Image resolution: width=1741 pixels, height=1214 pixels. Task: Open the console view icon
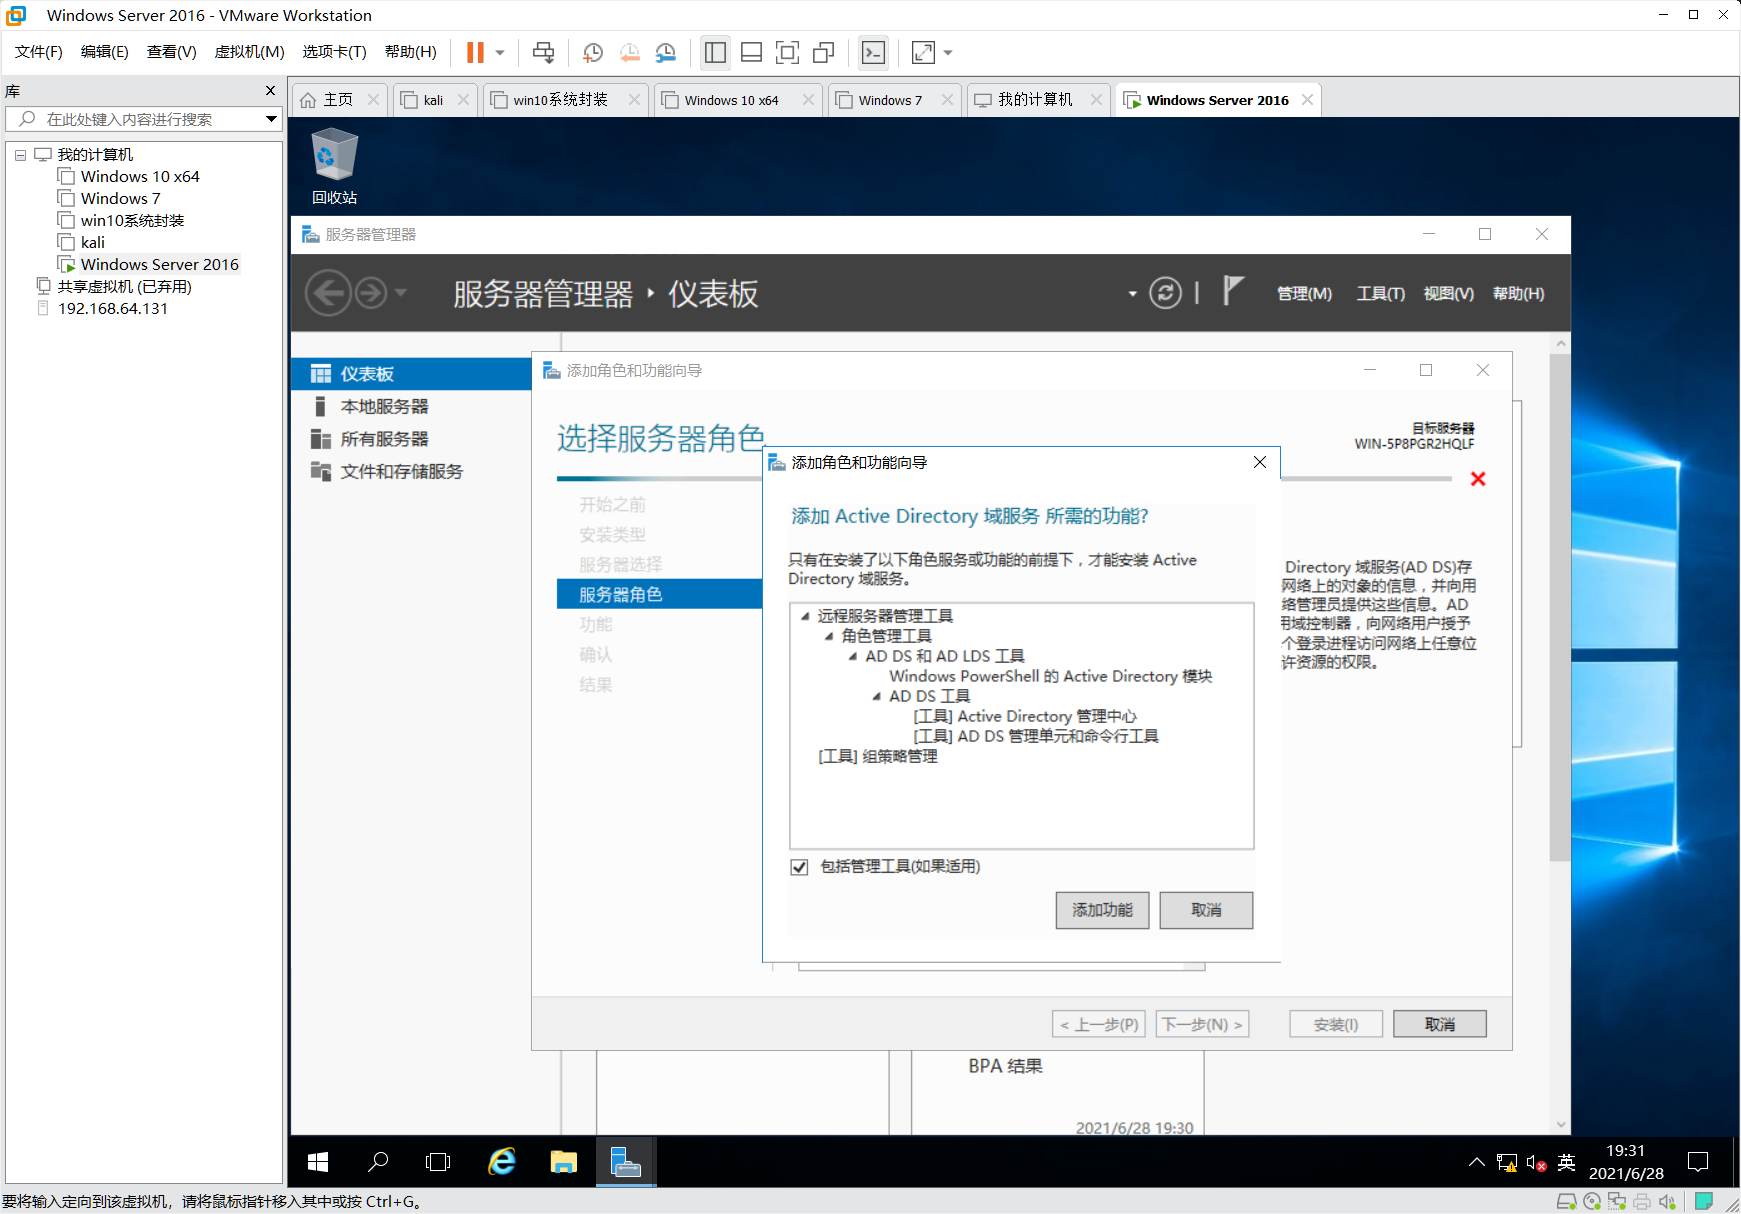pos(873,52)
